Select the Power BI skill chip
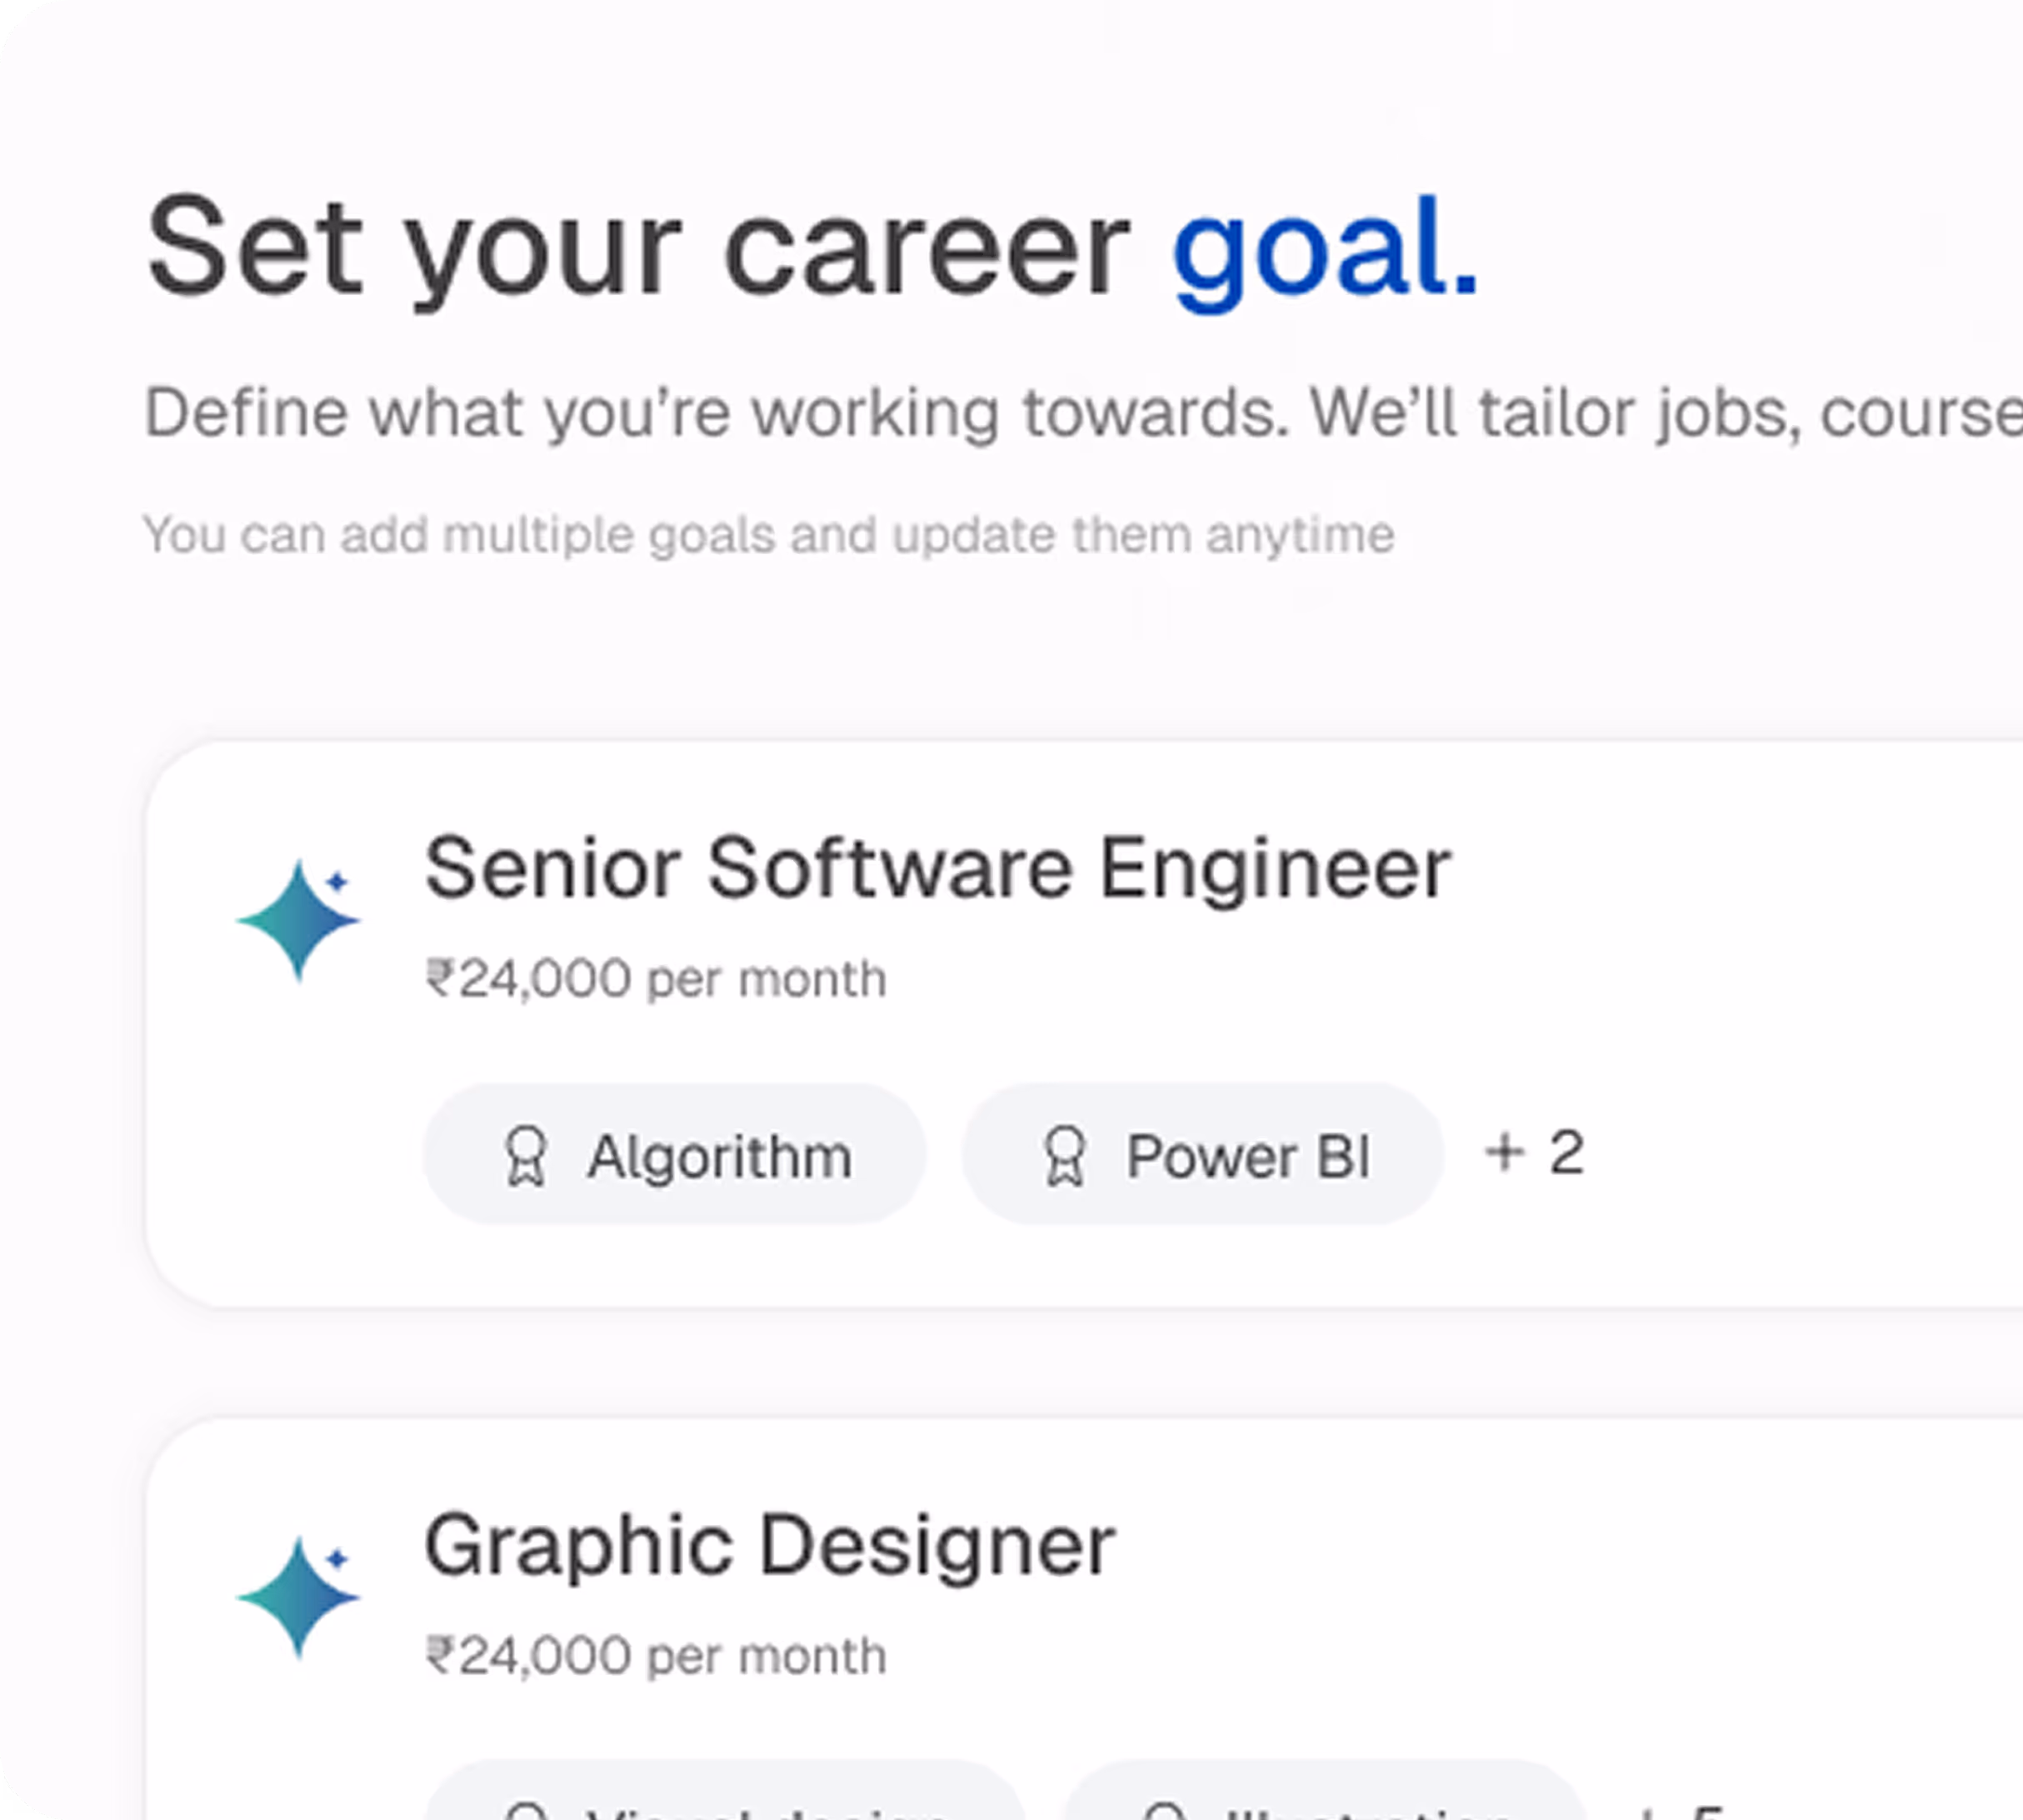Image resolution: width=2023 pixels, height=1820 pixels. click(x=1202, y=1154)
